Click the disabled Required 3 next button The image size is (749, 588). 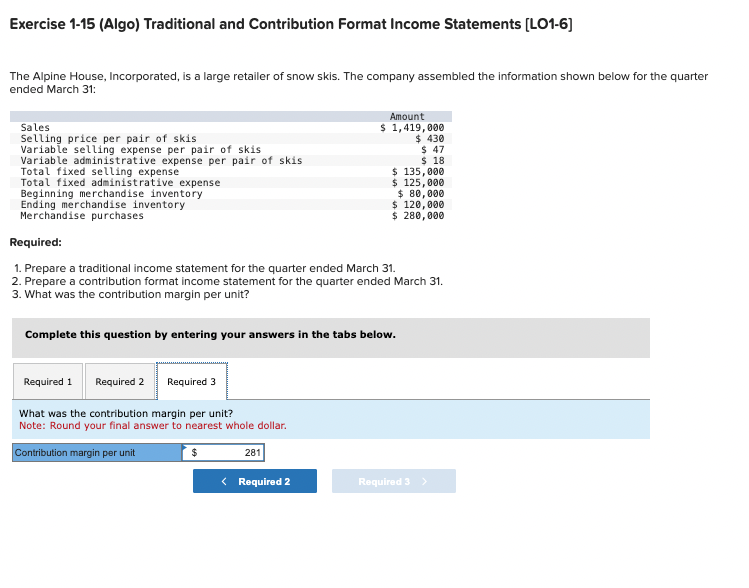(x=394, y=481)
